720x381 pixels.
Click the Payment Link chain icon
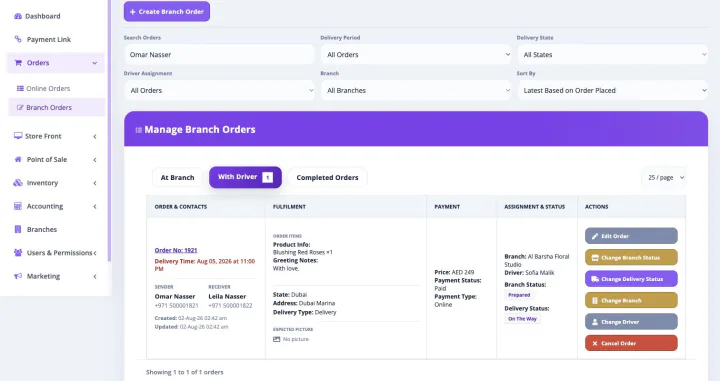pos(18,39)
